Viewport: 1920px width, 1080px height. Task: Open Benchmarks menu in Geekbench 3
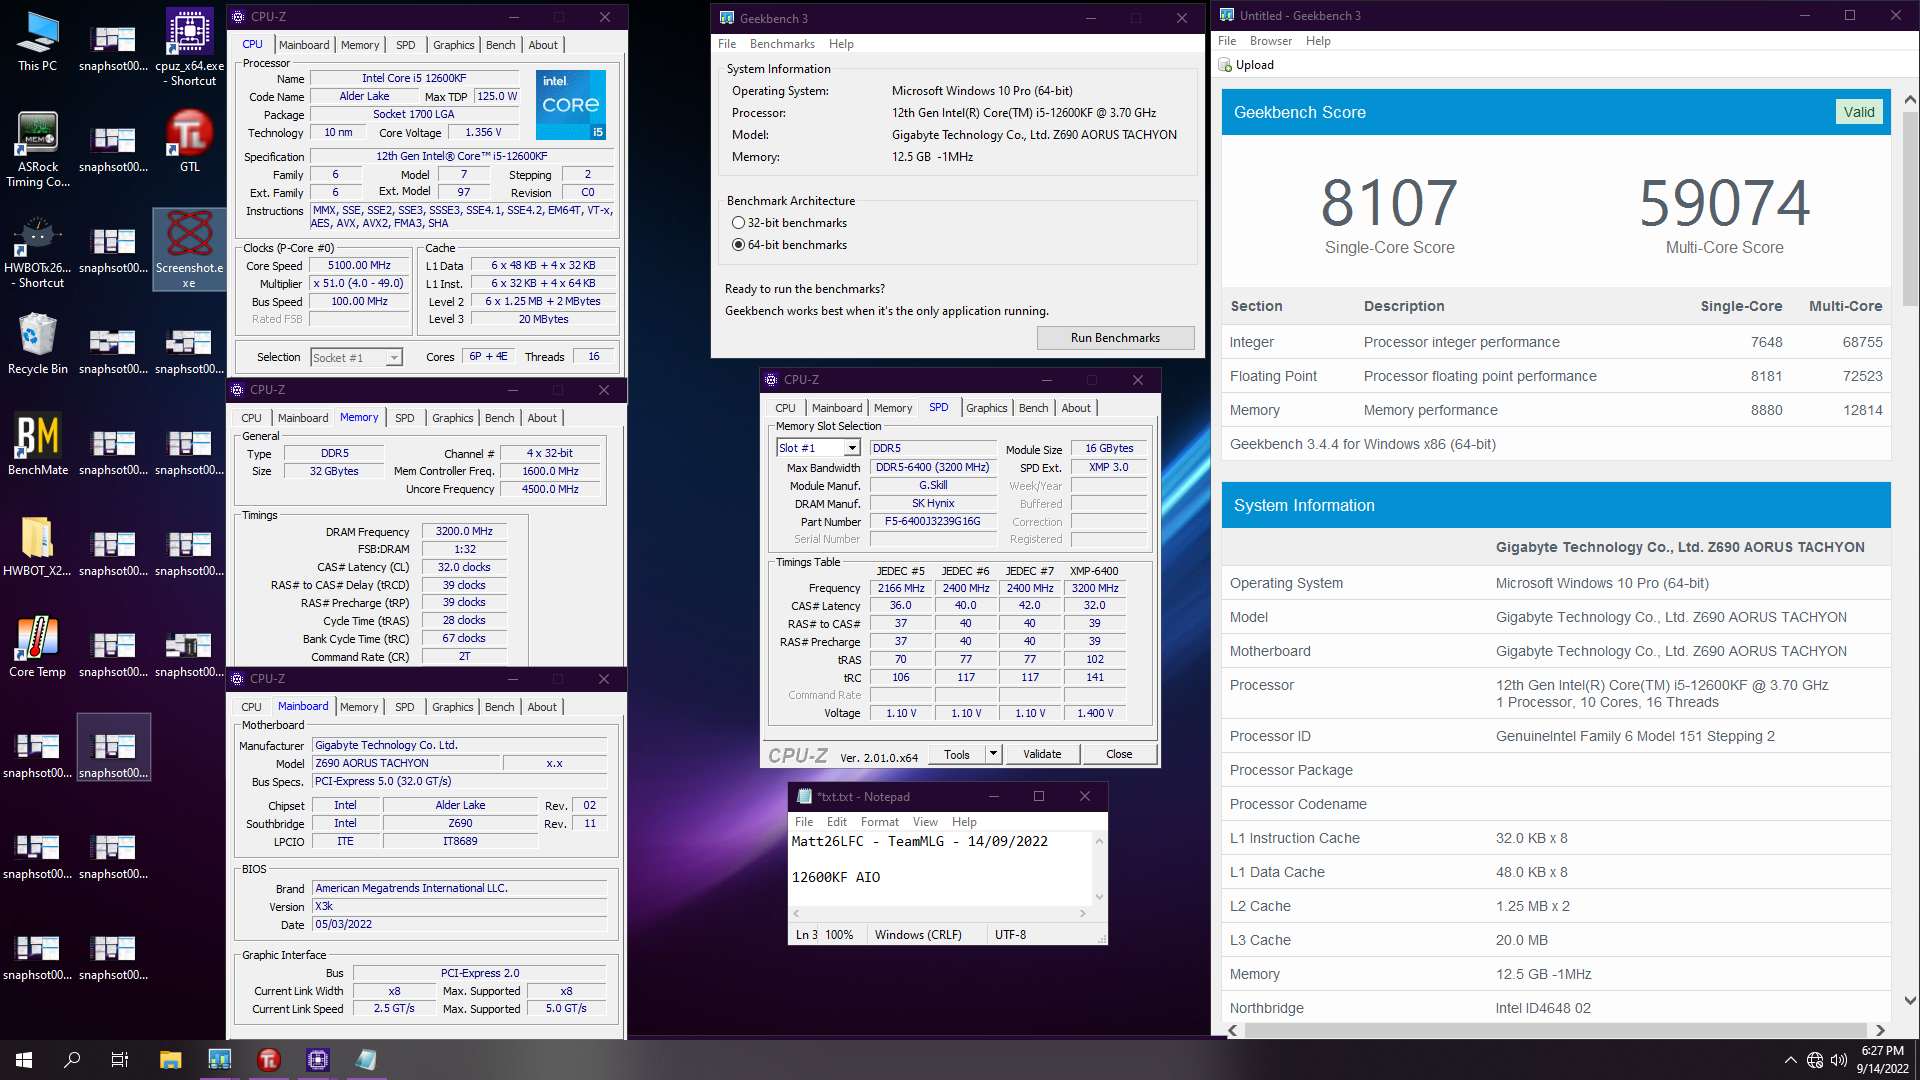coord(782,44)
